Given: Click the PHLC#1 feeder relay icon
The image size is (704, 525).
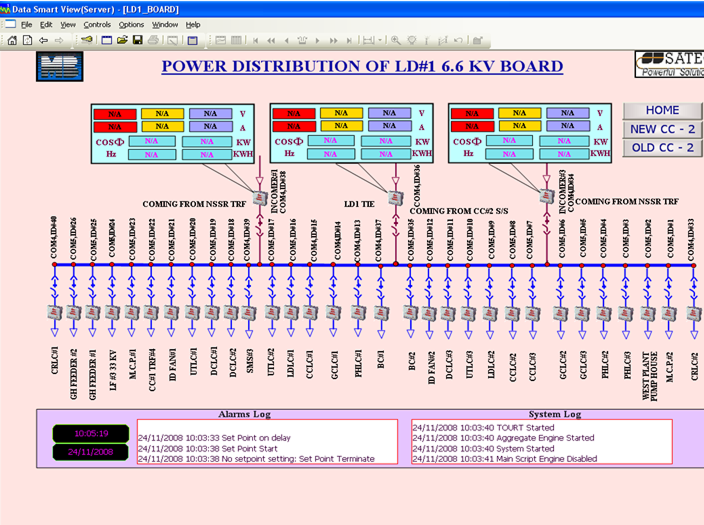Looking at the screenshot, I should (x=358, y=312).
